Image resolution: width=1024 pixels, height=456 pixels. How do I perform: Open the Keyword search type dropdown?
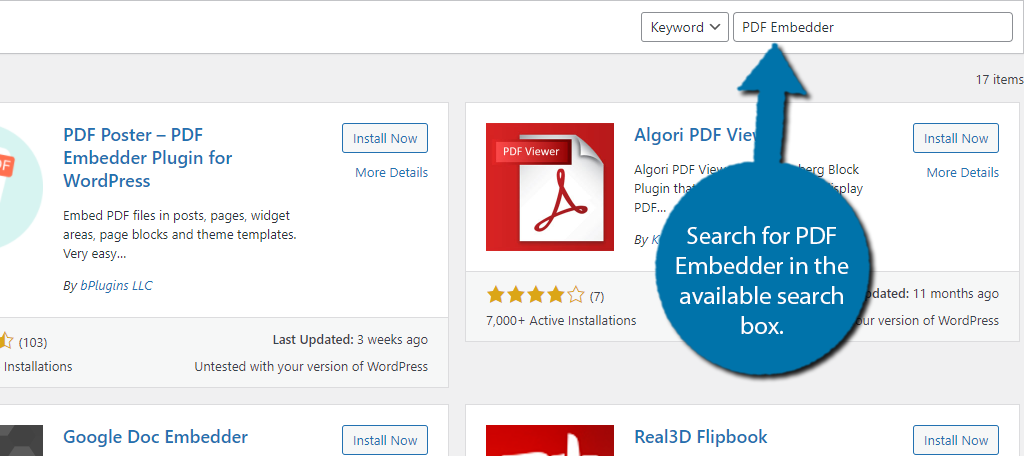click(684, 27)
